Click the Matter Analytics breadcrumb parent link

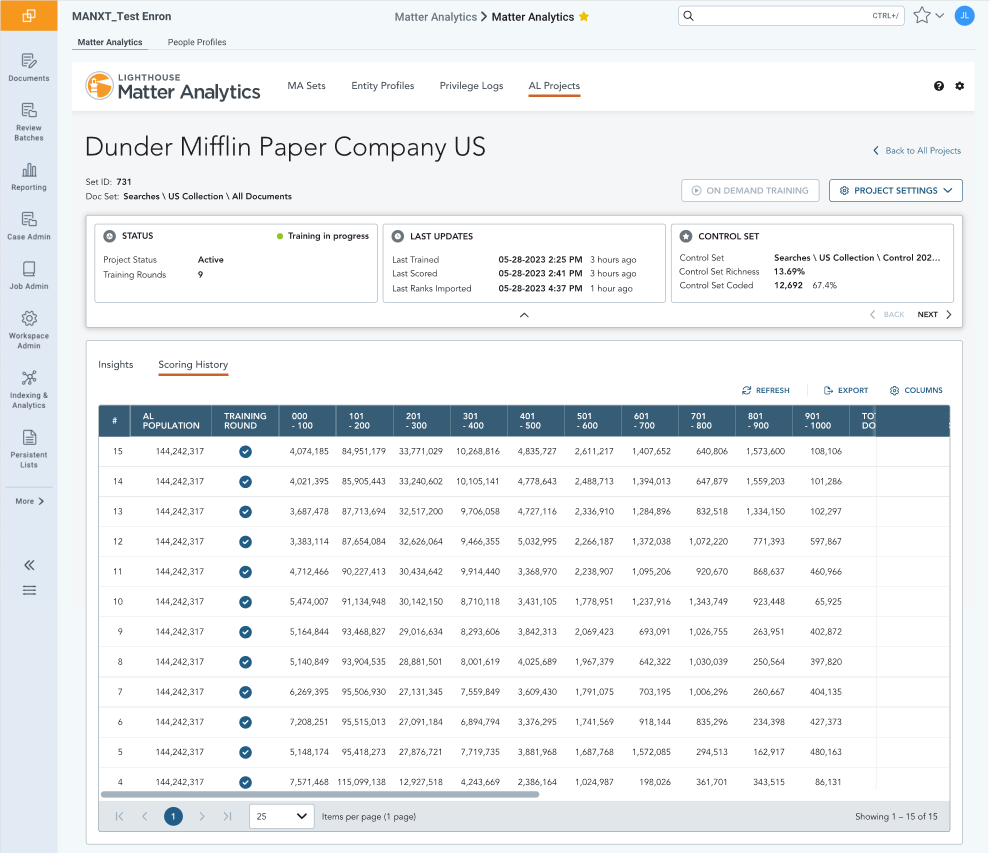click(436, 17)
